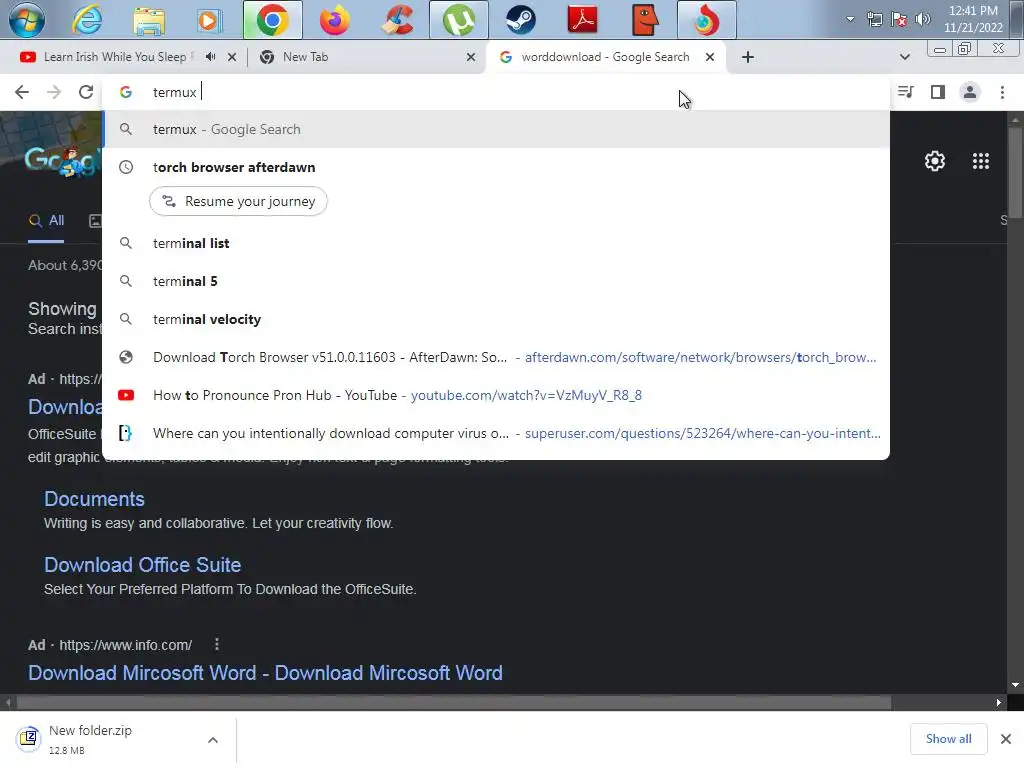This screenshot has width=1024, height=768.
Task: Close the downloads bar
Action: point(1006,739)
